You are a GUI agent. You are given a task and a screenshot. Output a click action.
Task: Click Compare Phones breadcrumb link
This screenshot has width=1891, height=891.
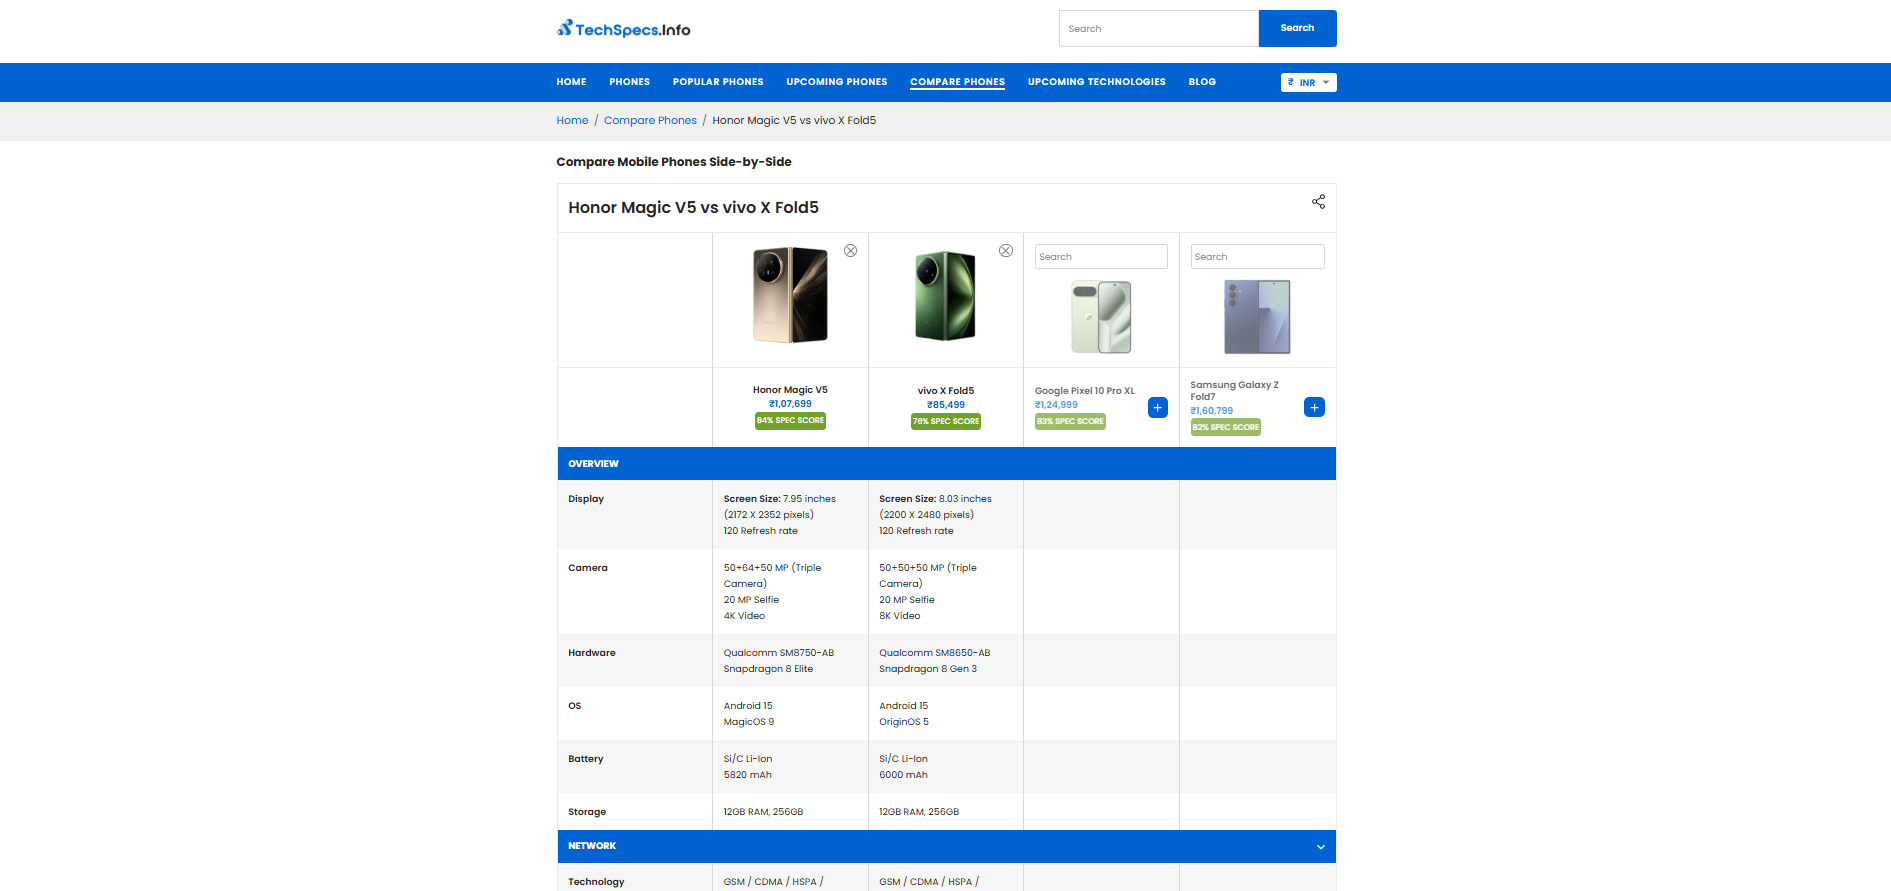[x=650, y=120]
